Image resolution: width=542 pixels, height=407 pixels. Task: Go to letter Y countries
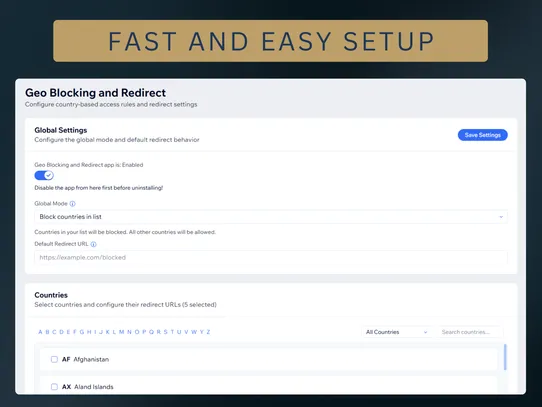[202, 332]
